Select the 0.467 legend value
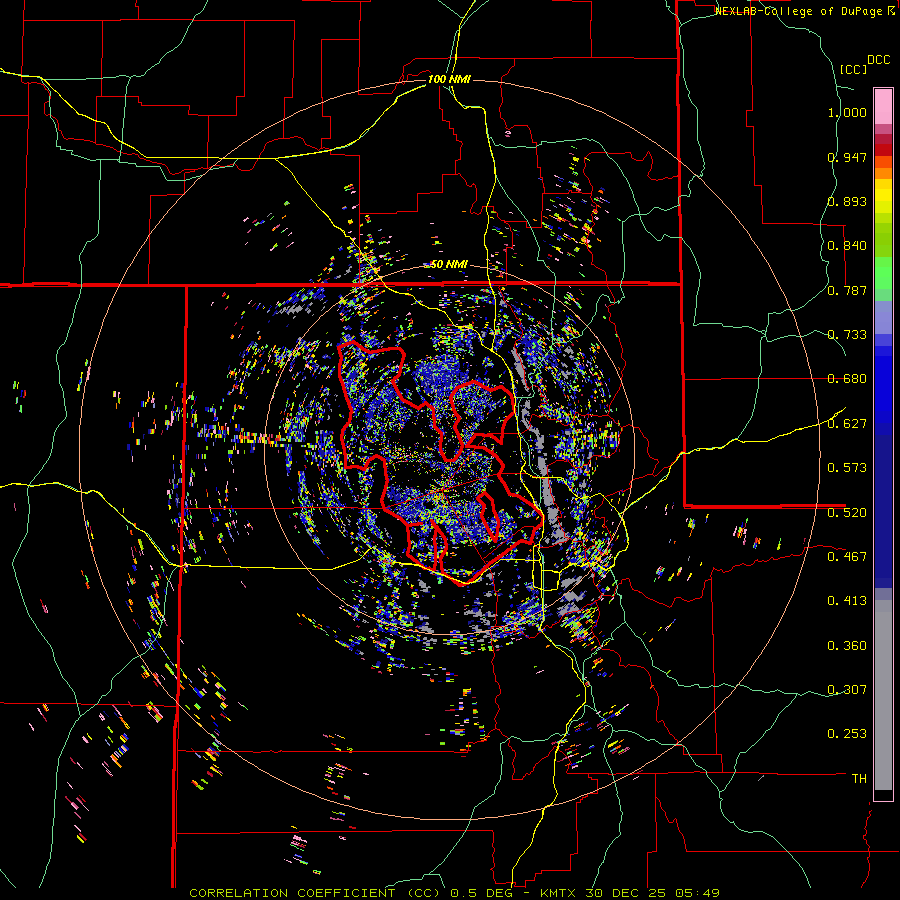The width and height of the screenshot is (900, 900). pos(847,556)
